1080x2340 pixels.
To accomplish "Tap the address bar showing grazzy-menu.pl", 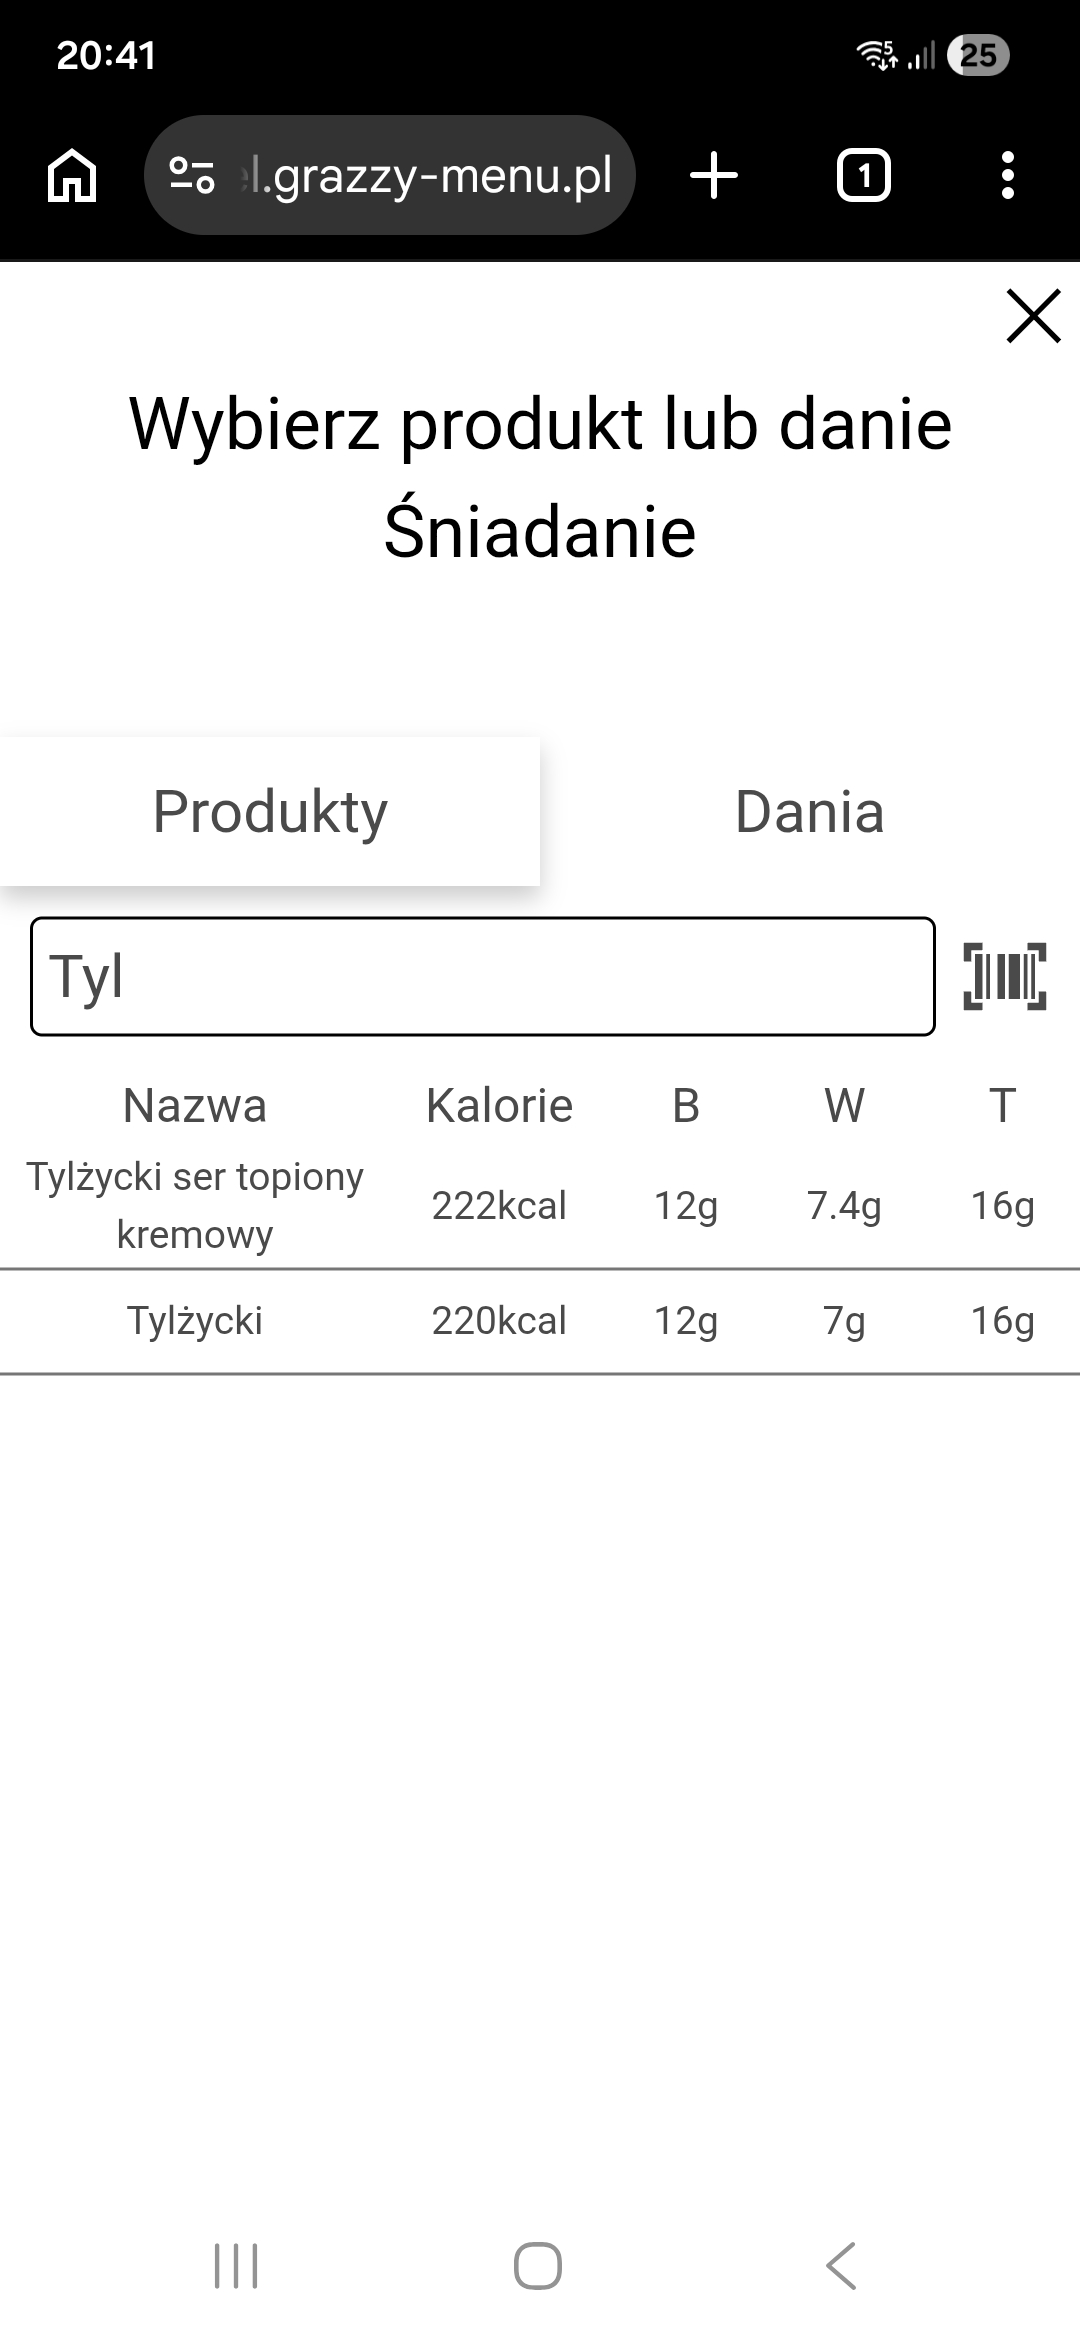I will coord(430,173).
